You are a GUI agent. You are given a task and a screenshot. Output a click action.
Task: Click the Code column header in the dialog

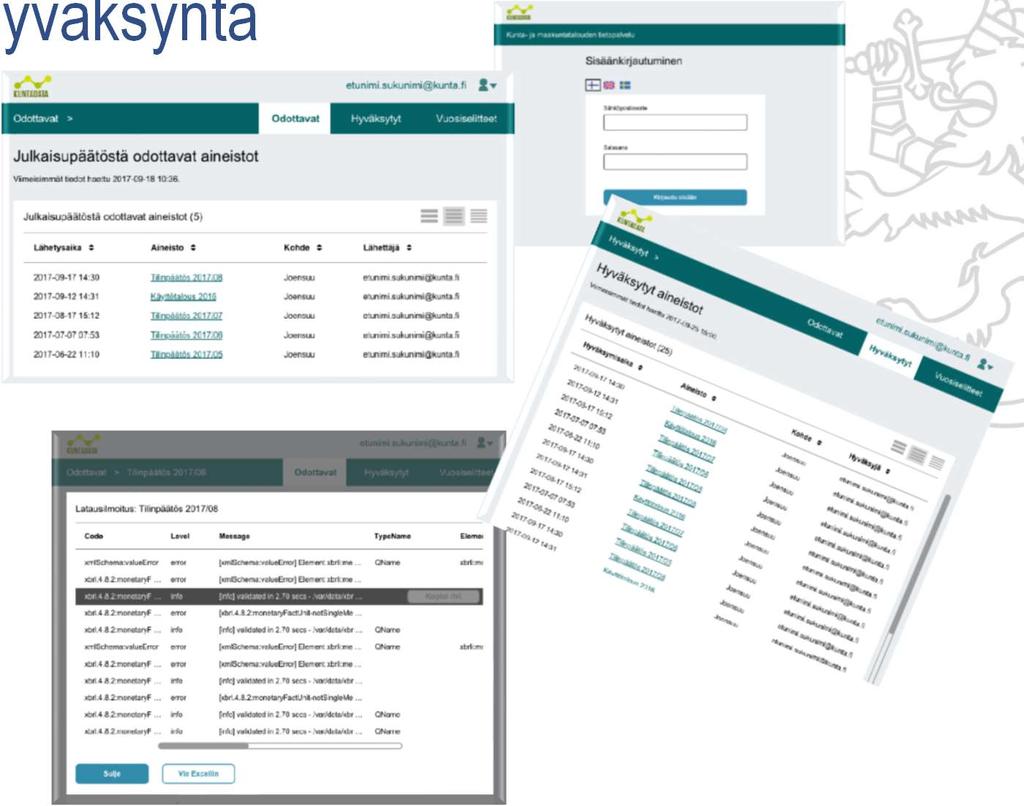click(94, 536)
